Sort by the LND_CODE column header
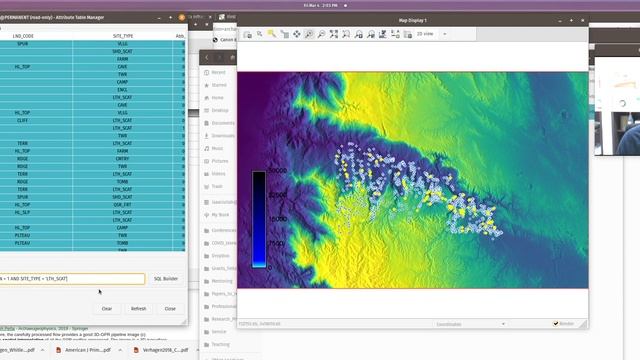Image resolution: width=640 pixels, height=360 pixels. tap(23, 36)
